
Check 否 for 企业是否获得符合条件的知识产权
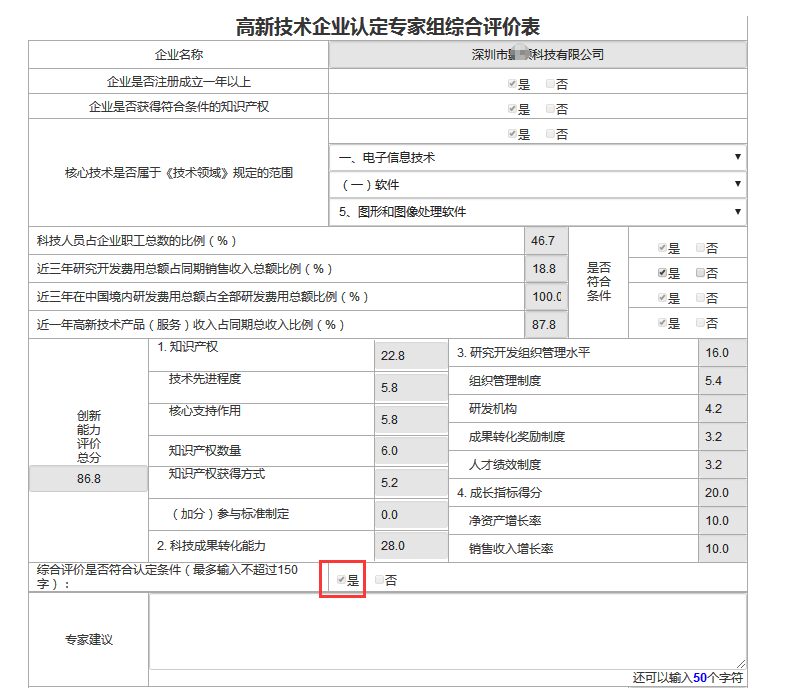click(x=550, y=109)
